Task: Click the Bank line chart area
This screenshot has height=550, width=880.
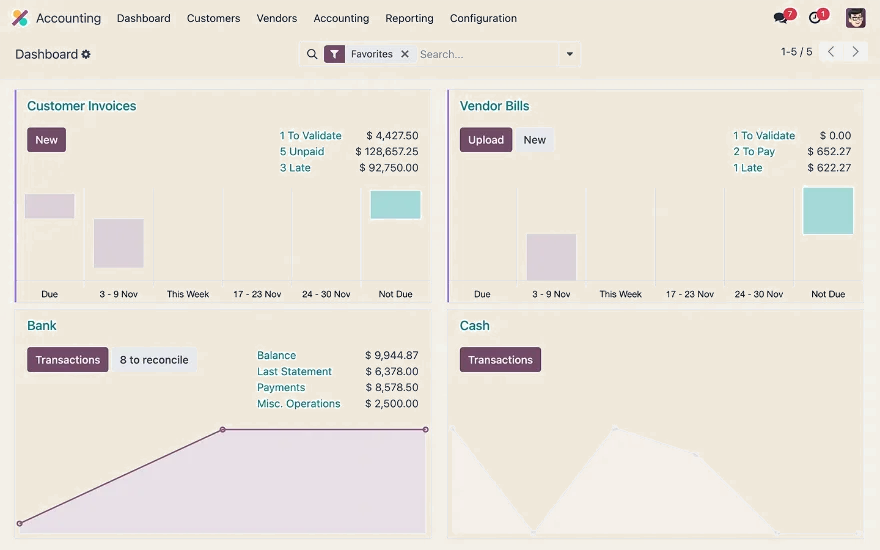Action: pyautogui.click(x=223, y=479)
